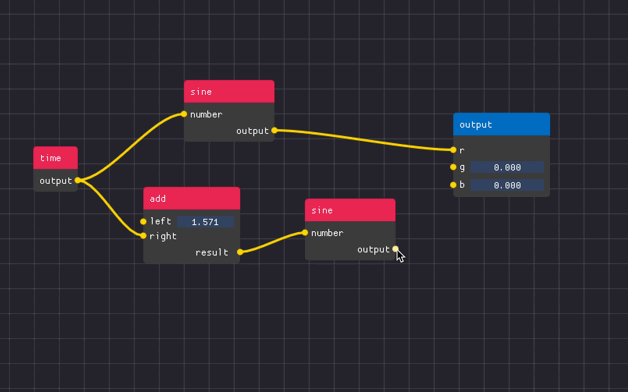This screenshot has height=392, width=628.
Task: Click the b value field in output node
Action: pyautogui.click(x=507, y=185)
